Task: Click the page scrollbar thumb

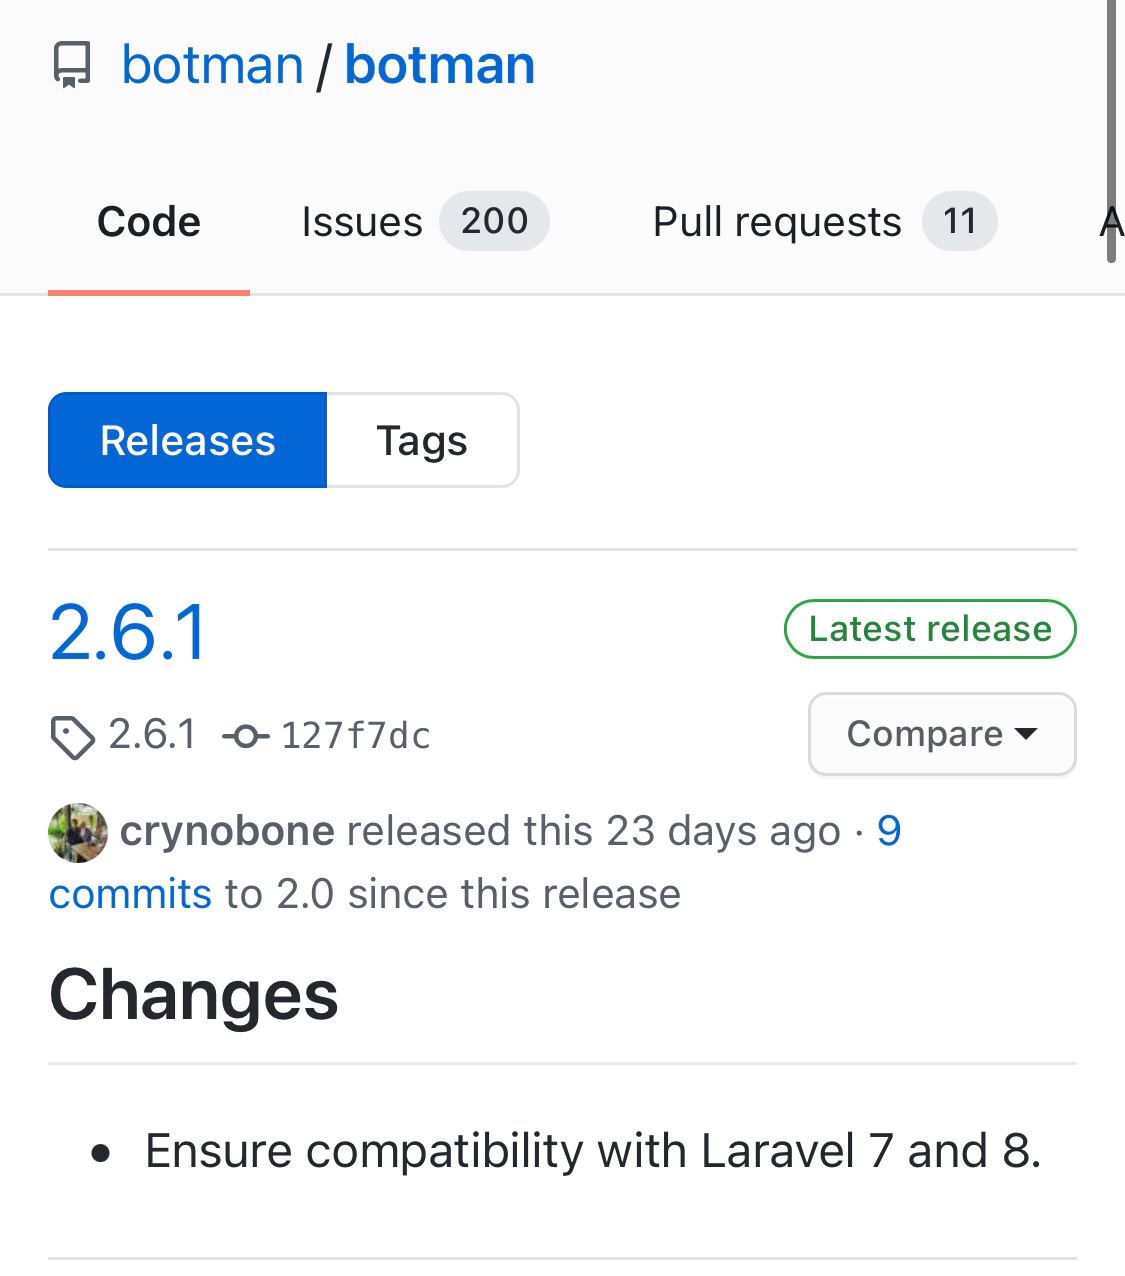Action: click(1111, 130)
